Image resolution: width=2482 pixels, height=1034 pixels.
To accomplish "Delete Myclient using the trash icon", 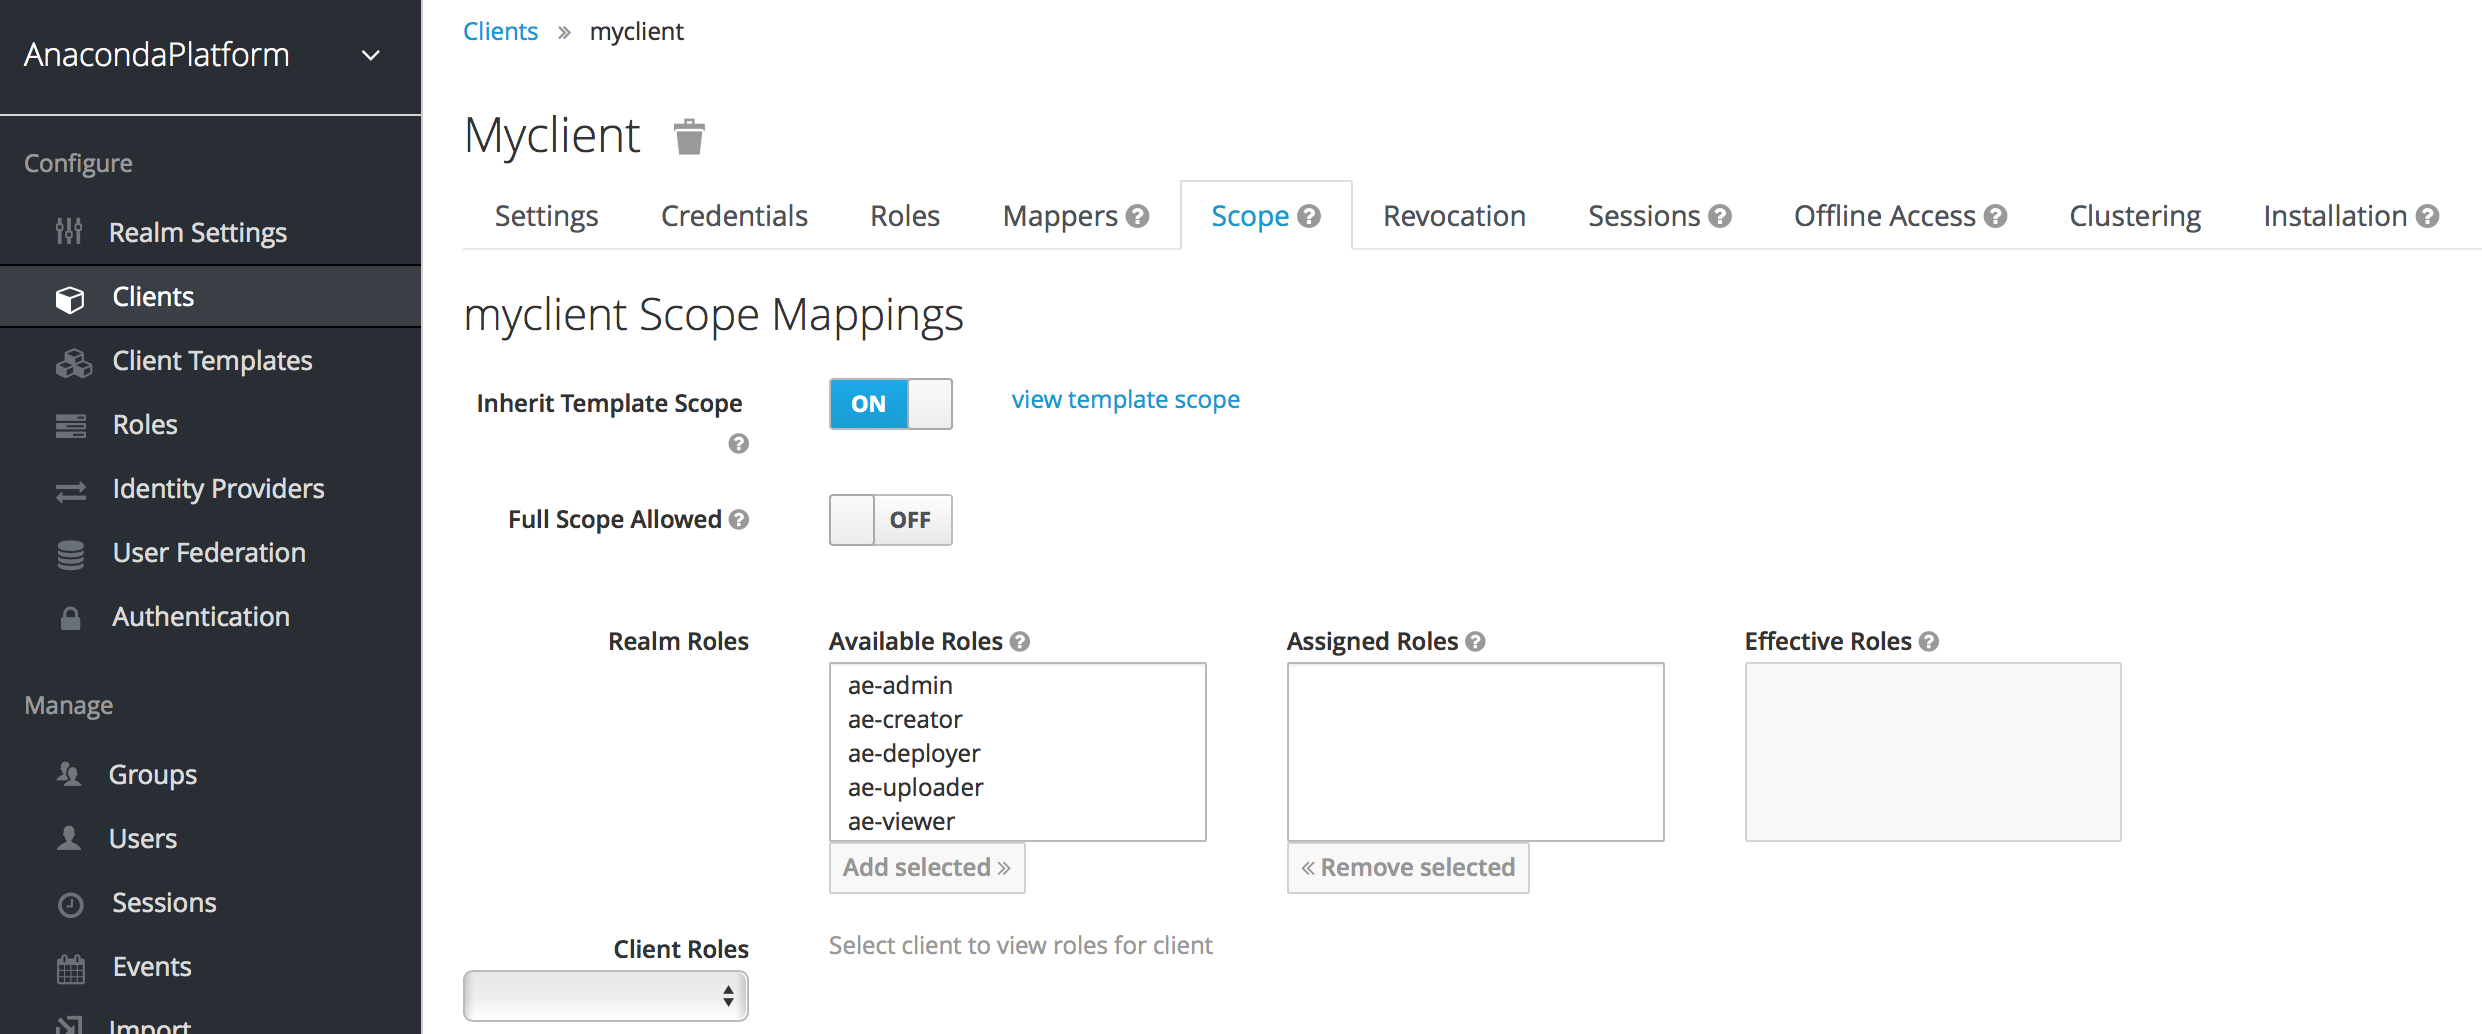I will [x=689, y=137].
